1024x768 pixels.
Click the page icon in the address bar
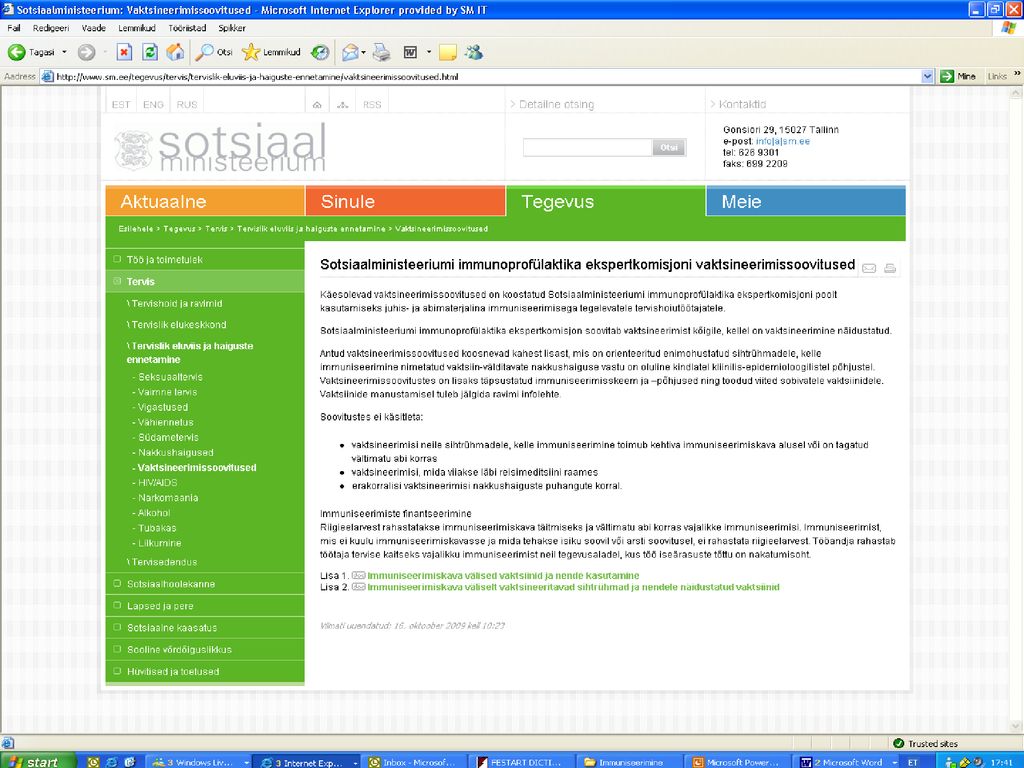click(x=47, y=76)
